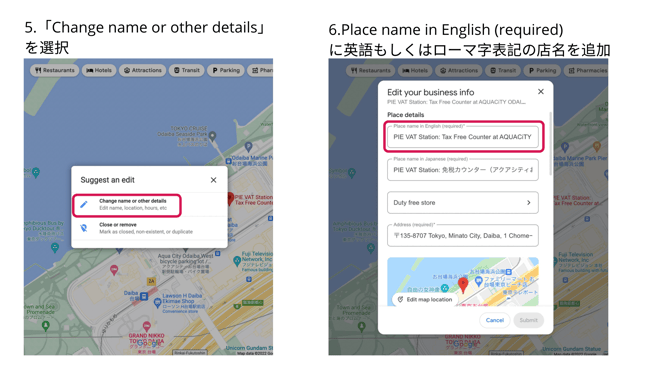Click Grand Nikko Tokyo Daiba hotel pin in left map
Viewport: 657px width, 369px height.
[x=146, y=326]
